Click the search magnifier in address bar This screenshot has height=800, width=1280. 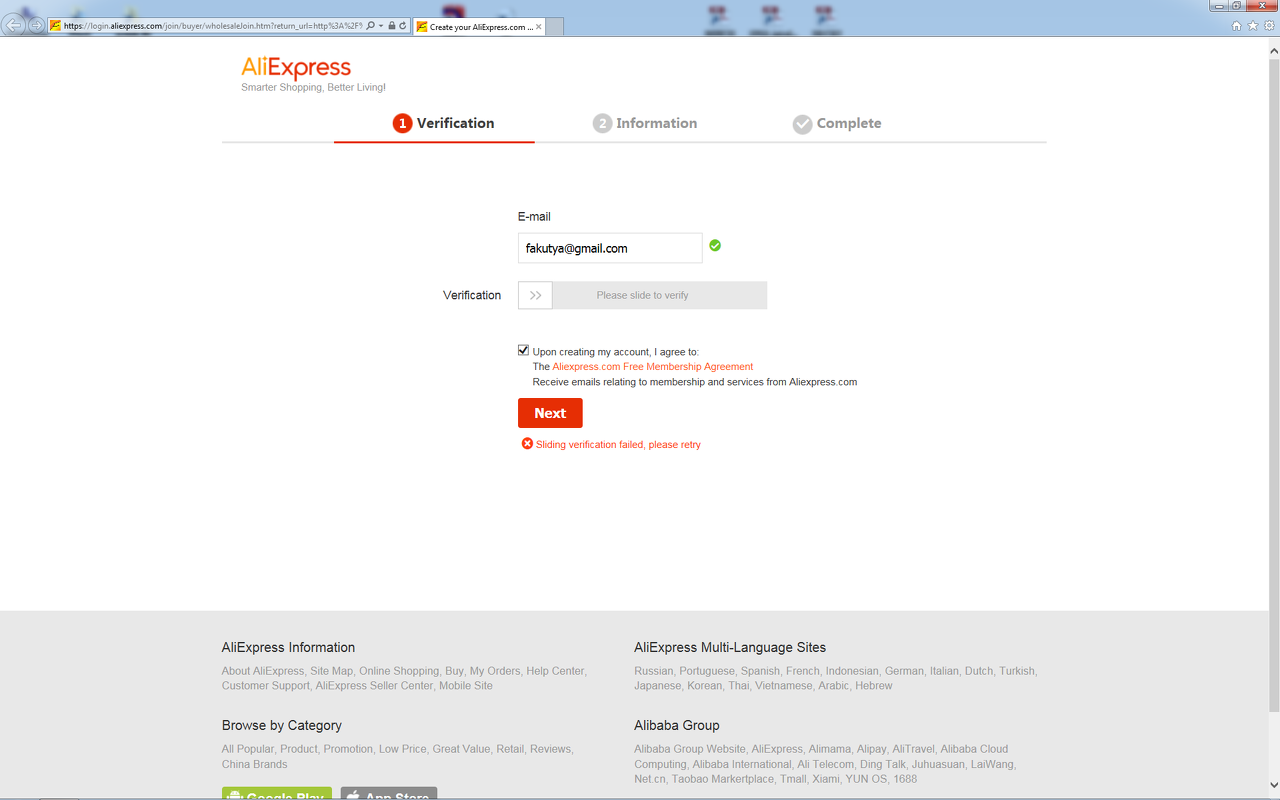coord(370,26)
